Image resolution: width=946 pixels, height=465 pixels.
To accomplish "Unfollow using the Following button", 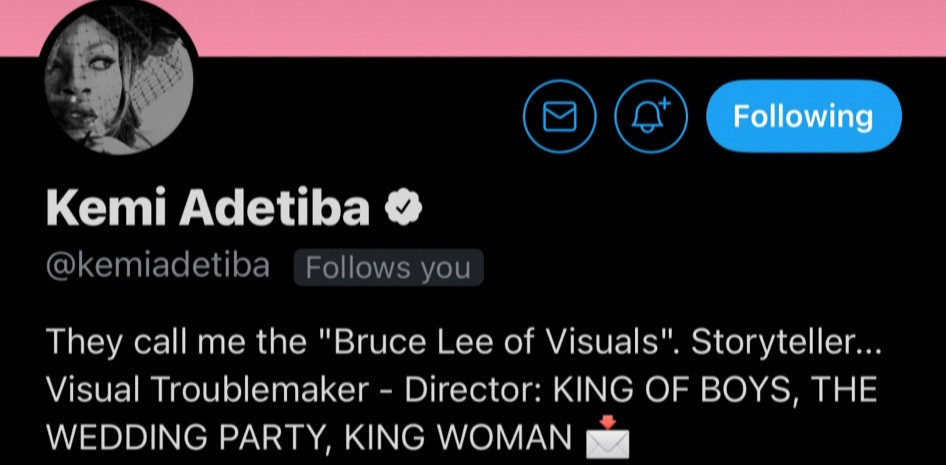I will pos(803,117).
